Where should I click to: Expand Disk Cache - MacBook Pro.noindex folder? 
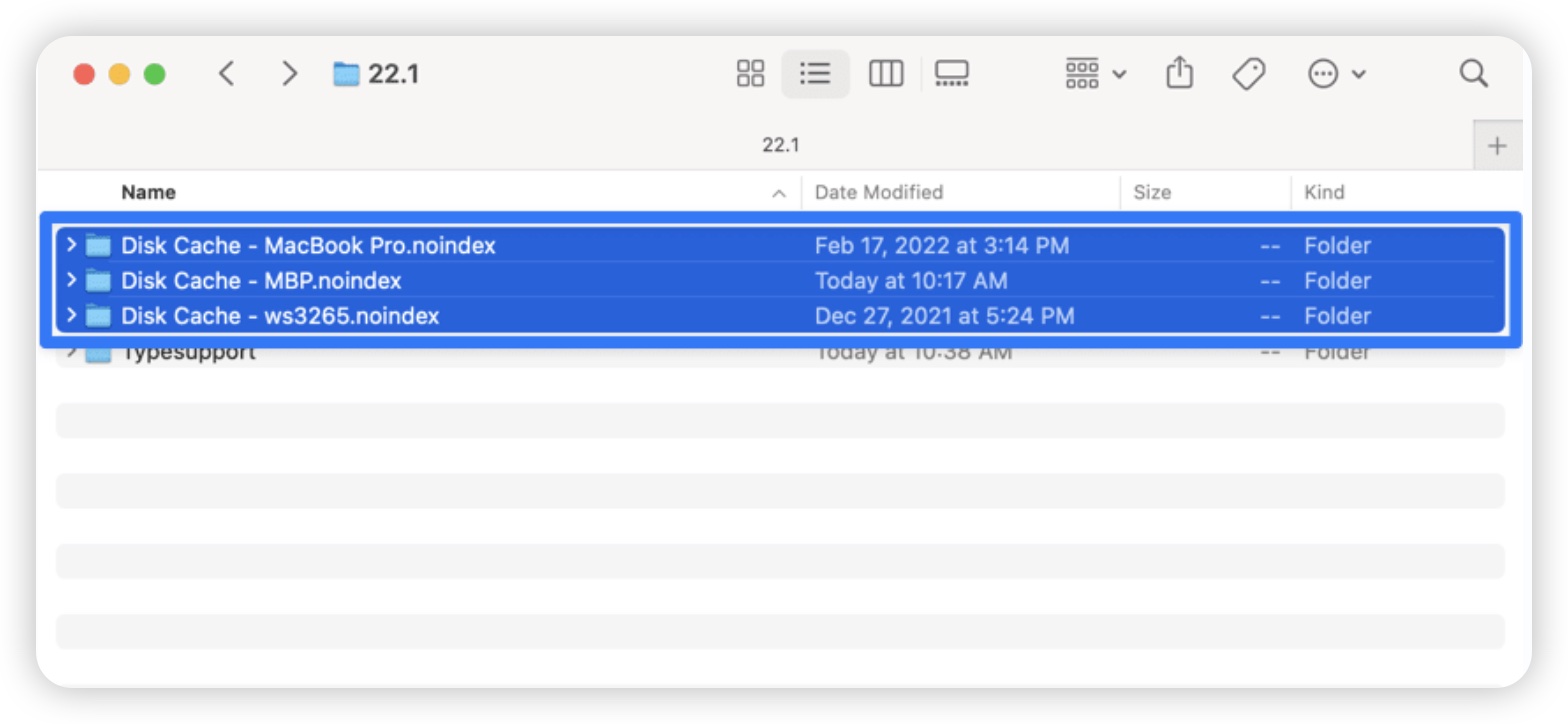click(71, 245)
